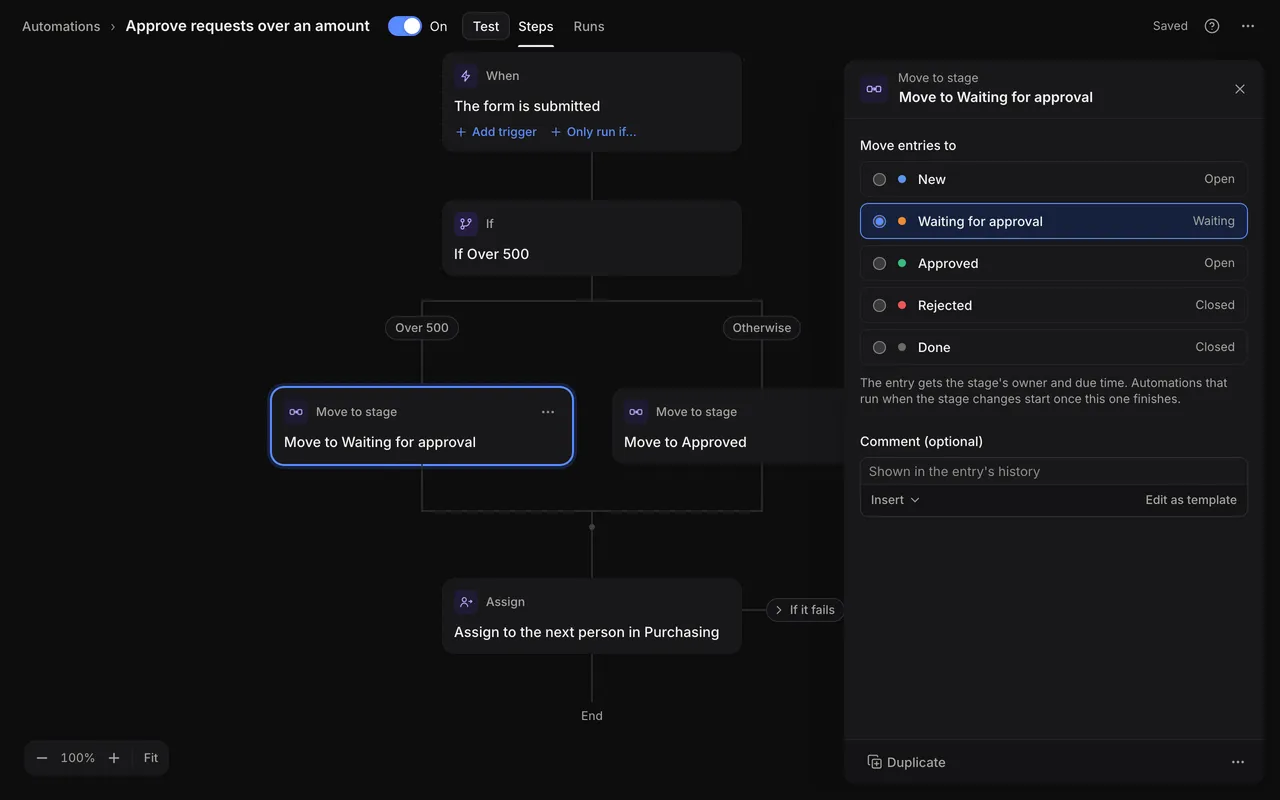Select the Rejected stage radio button

pos(880,306)
